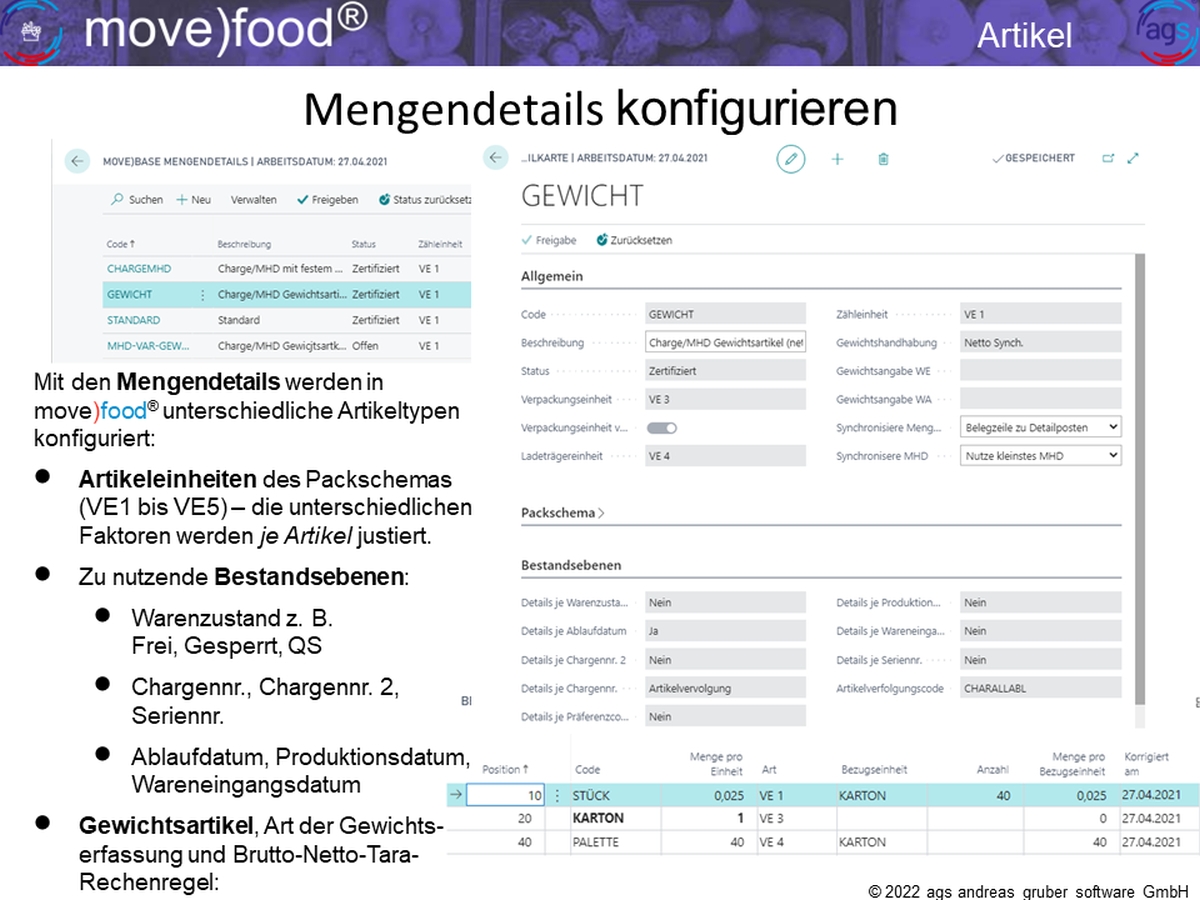Select the STÜCK code cell
This screenshot has height=900, width=1200.
point(593,796)
